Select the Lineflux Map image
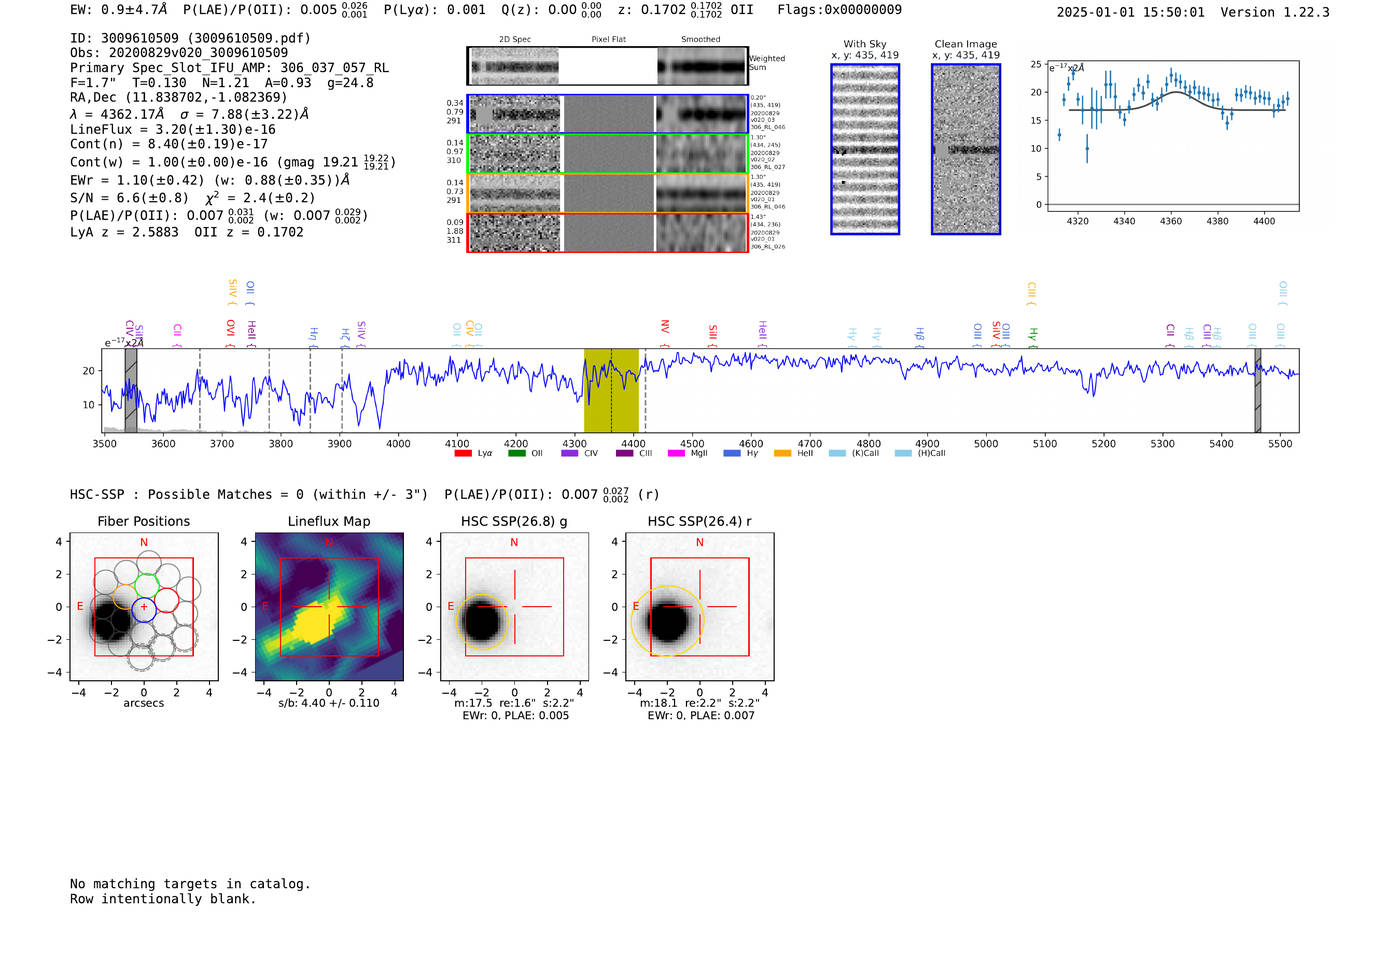Viewport: 1400px width, 953px height. click(329, 606)
